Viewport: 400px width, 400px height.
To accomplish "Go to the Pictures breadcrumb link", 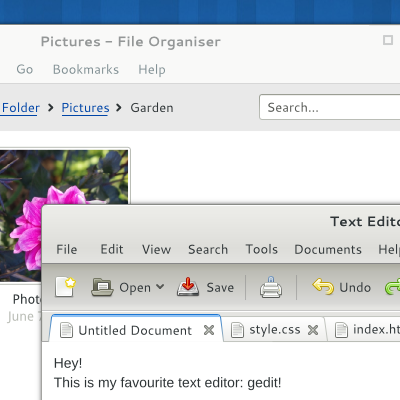I will click(85, 108).
